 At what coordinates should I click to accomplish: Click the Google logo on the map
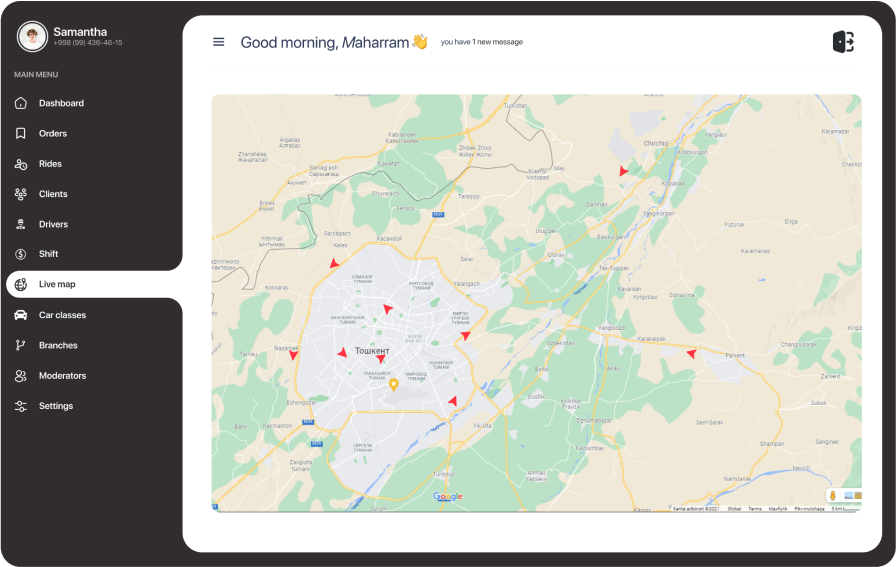pyautogui.click(x=447, y=497)
